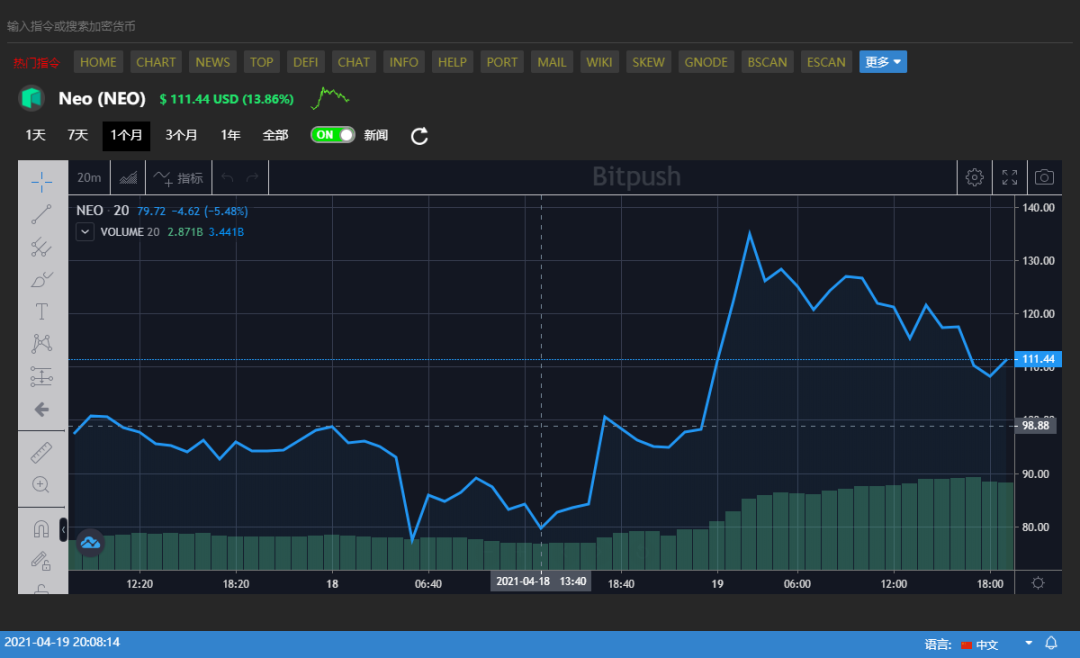Open the CHART command
1080x658 pixels.
pyautogui.click(x=156, y=62)
